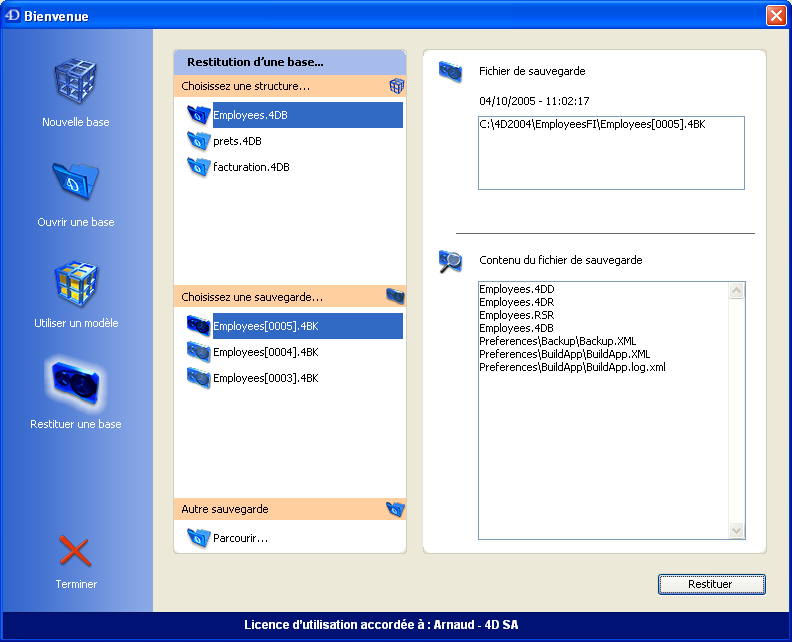Click the folder icon in Autre sauvegarde header
This screenshot has height=642, width=792.
[395, 509]
